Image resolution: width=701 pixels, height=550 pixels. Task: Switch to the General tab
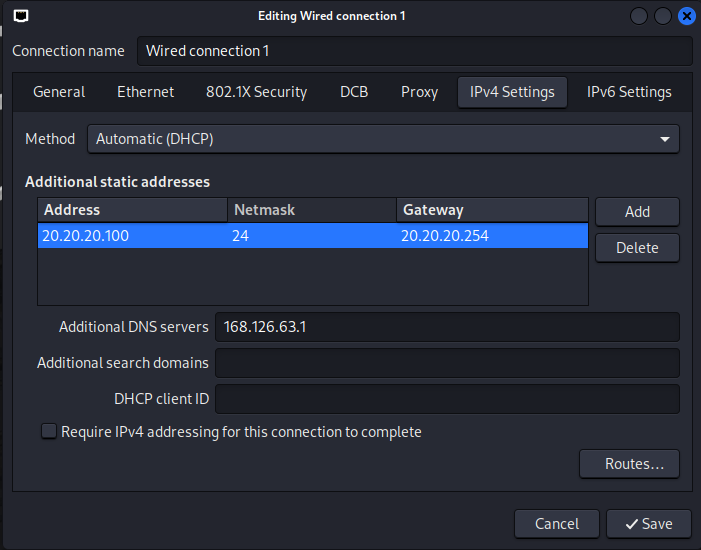59,92
